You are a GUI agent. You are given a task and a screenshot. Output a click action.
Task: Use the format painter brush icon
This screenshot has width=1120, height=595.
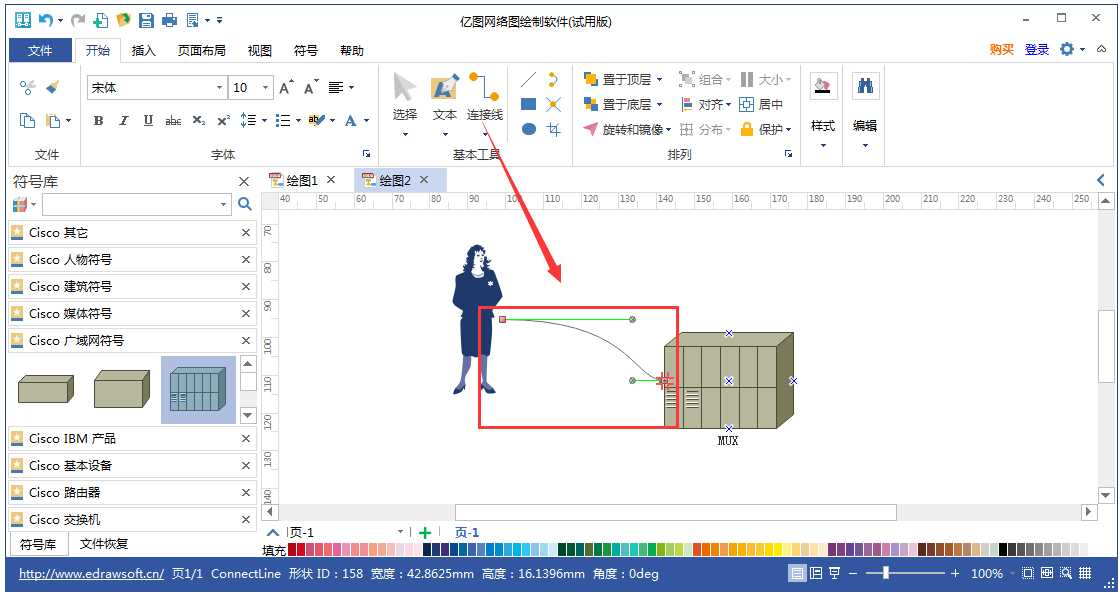coord(53,87)
